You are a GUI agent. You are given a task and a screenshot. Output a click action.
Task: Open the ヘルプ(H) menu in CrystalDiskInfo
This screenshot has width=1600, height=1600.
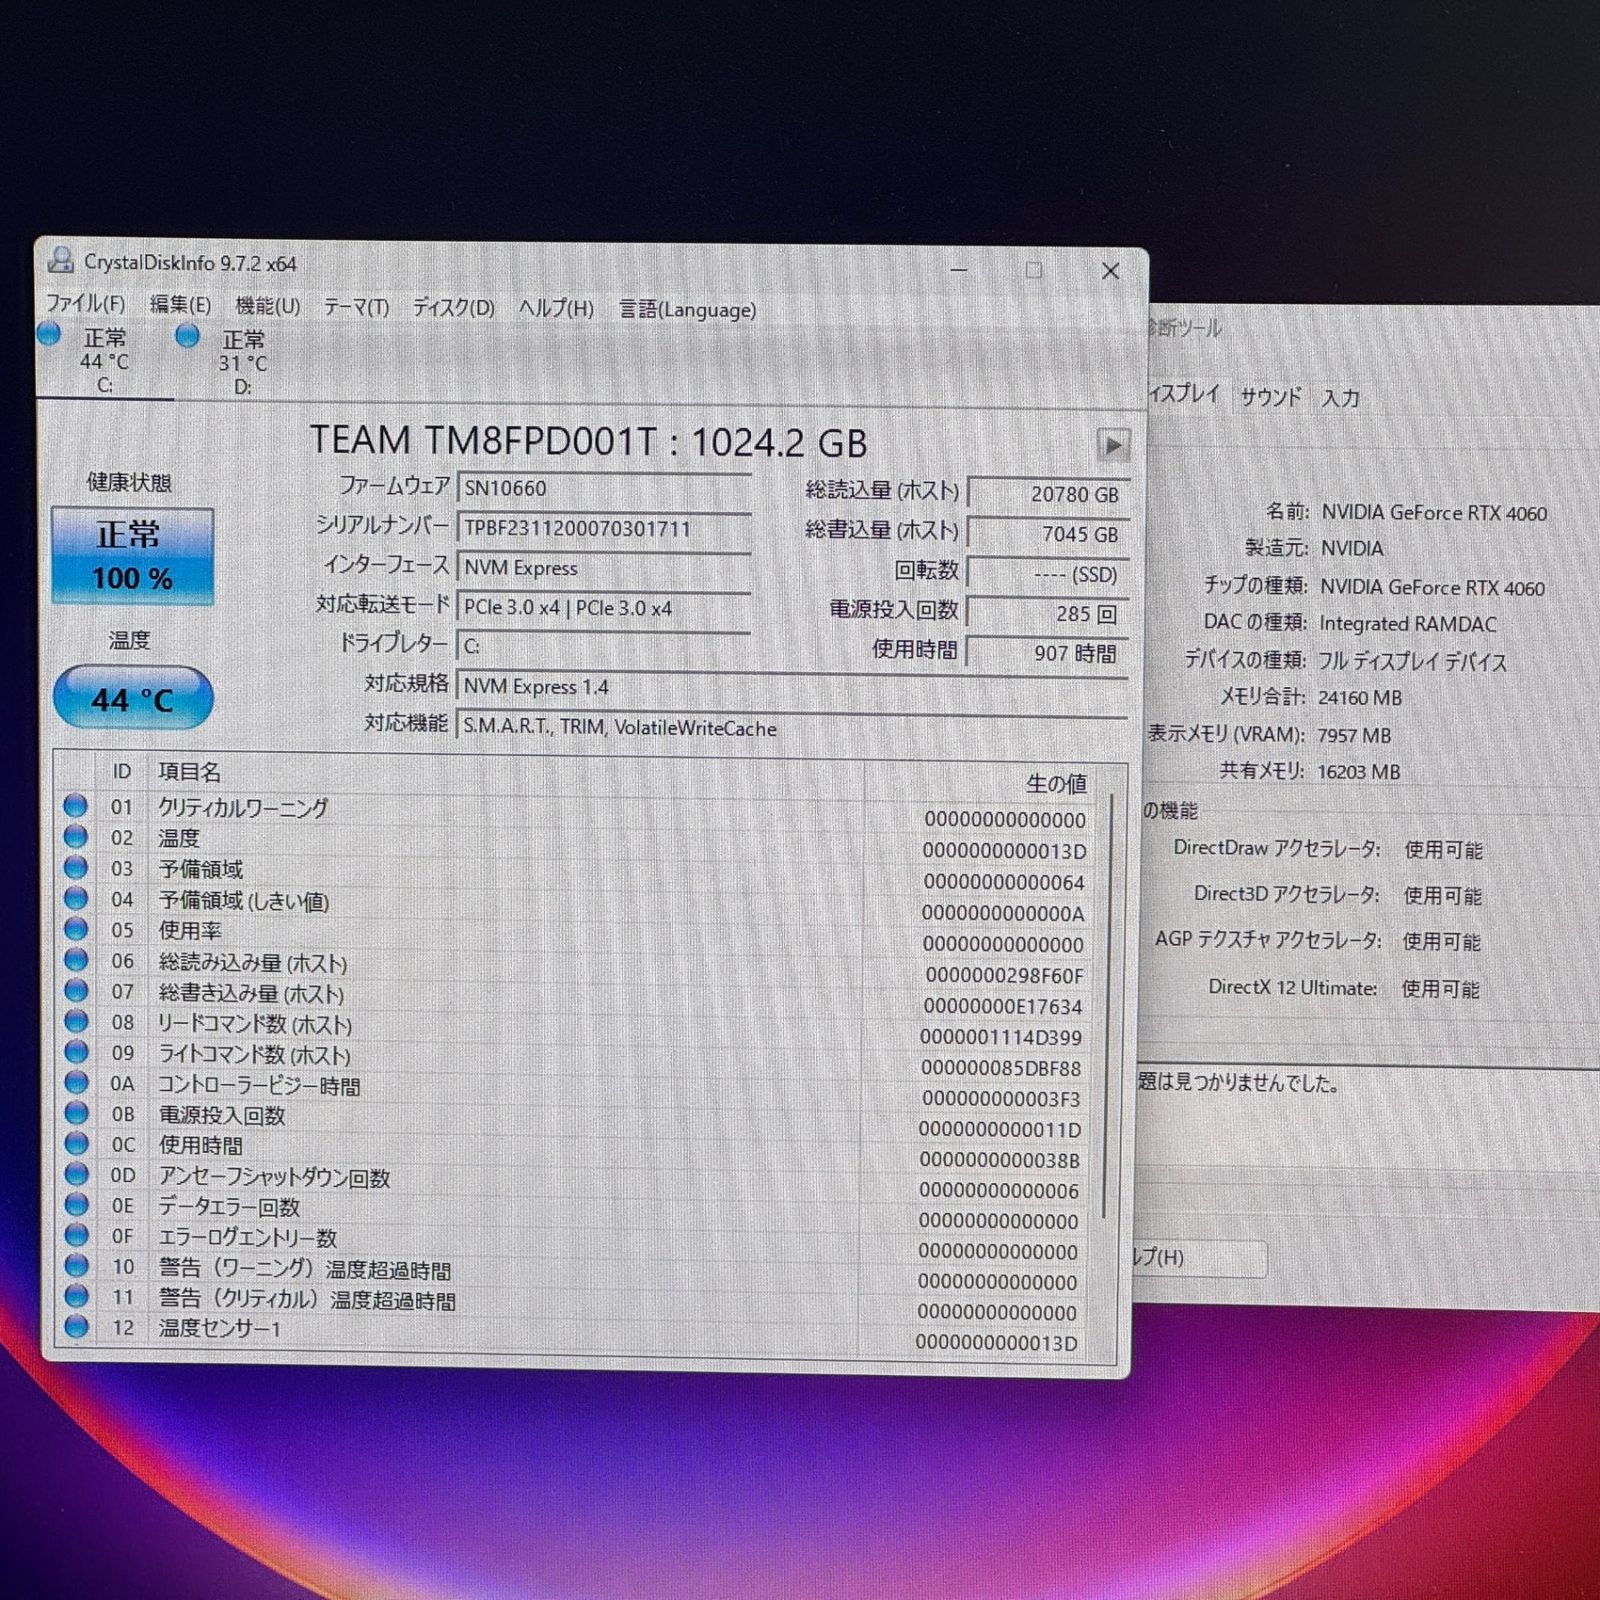[x=556, y=308]
